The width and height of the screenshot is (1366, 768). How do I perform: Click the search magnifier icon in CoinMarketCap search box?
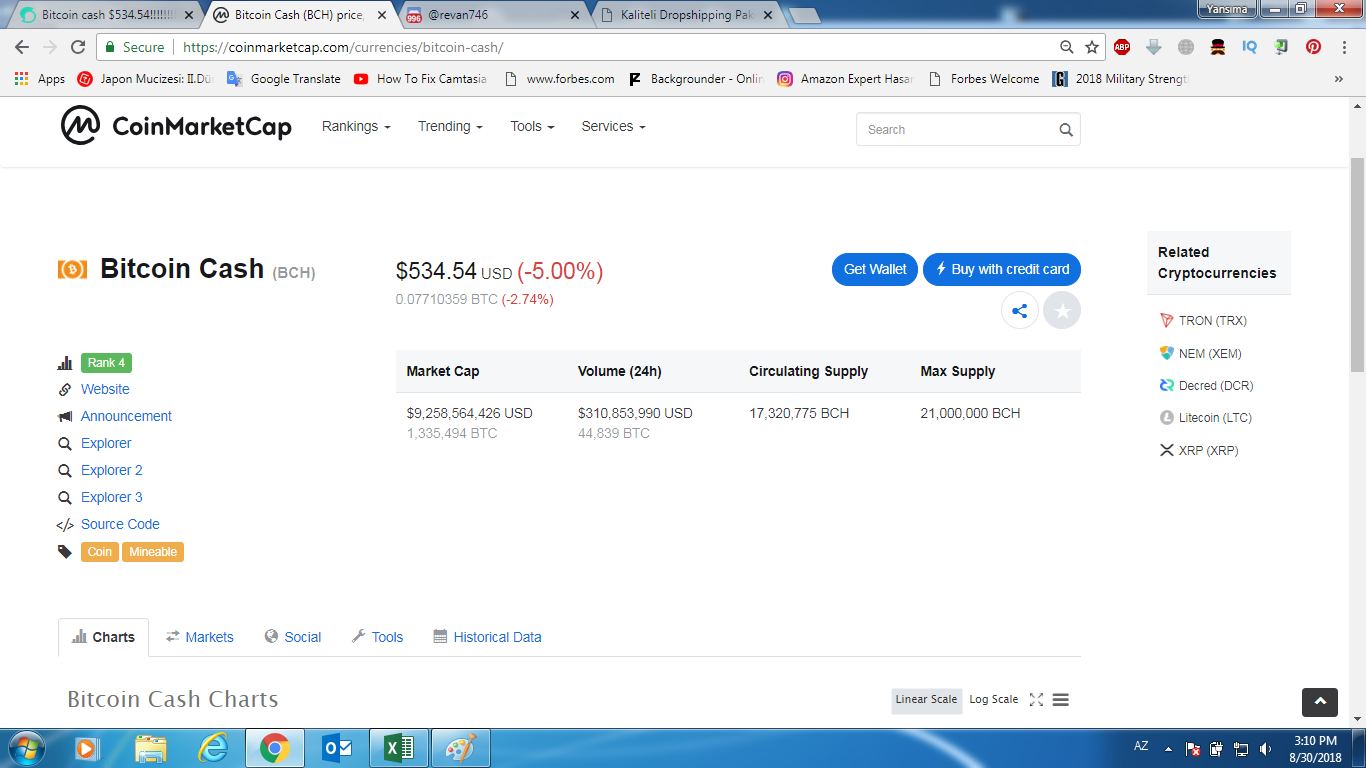click(1066, 130)
